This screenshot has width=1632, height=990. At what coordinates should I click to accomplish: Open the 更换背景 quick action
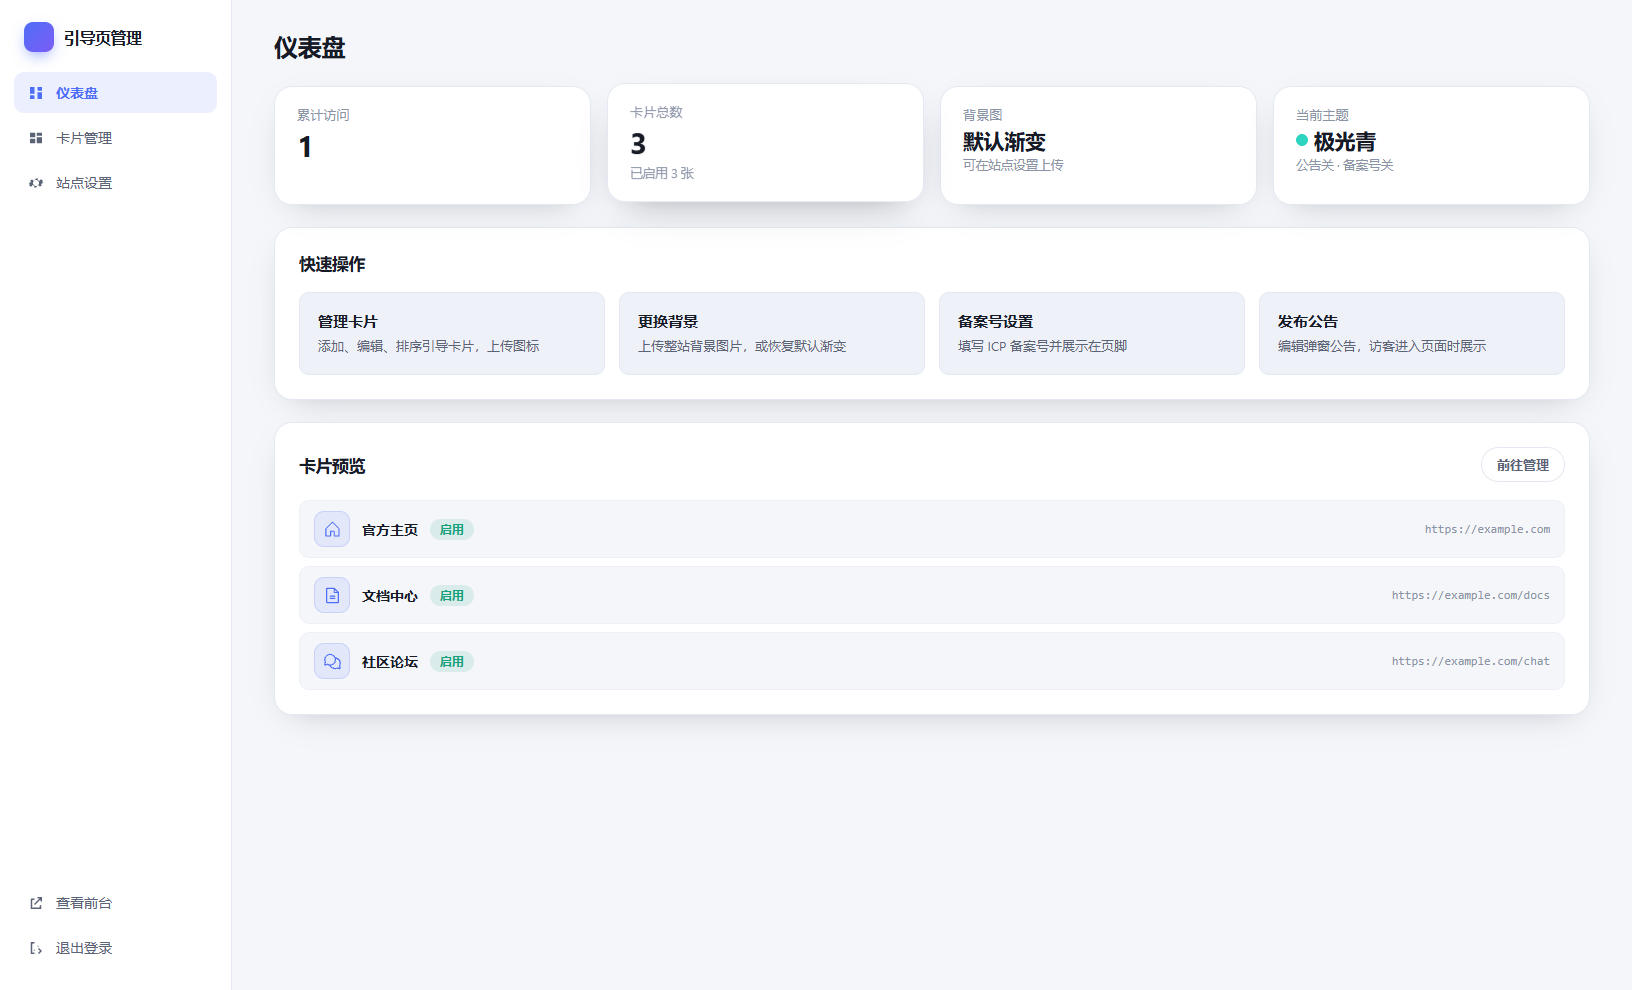click(772, 333)
